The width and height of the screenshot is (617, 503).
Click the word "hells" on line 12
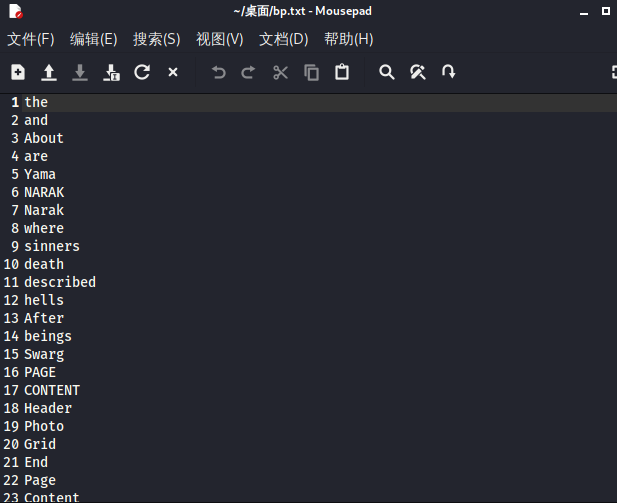click(x=44, y=300)
